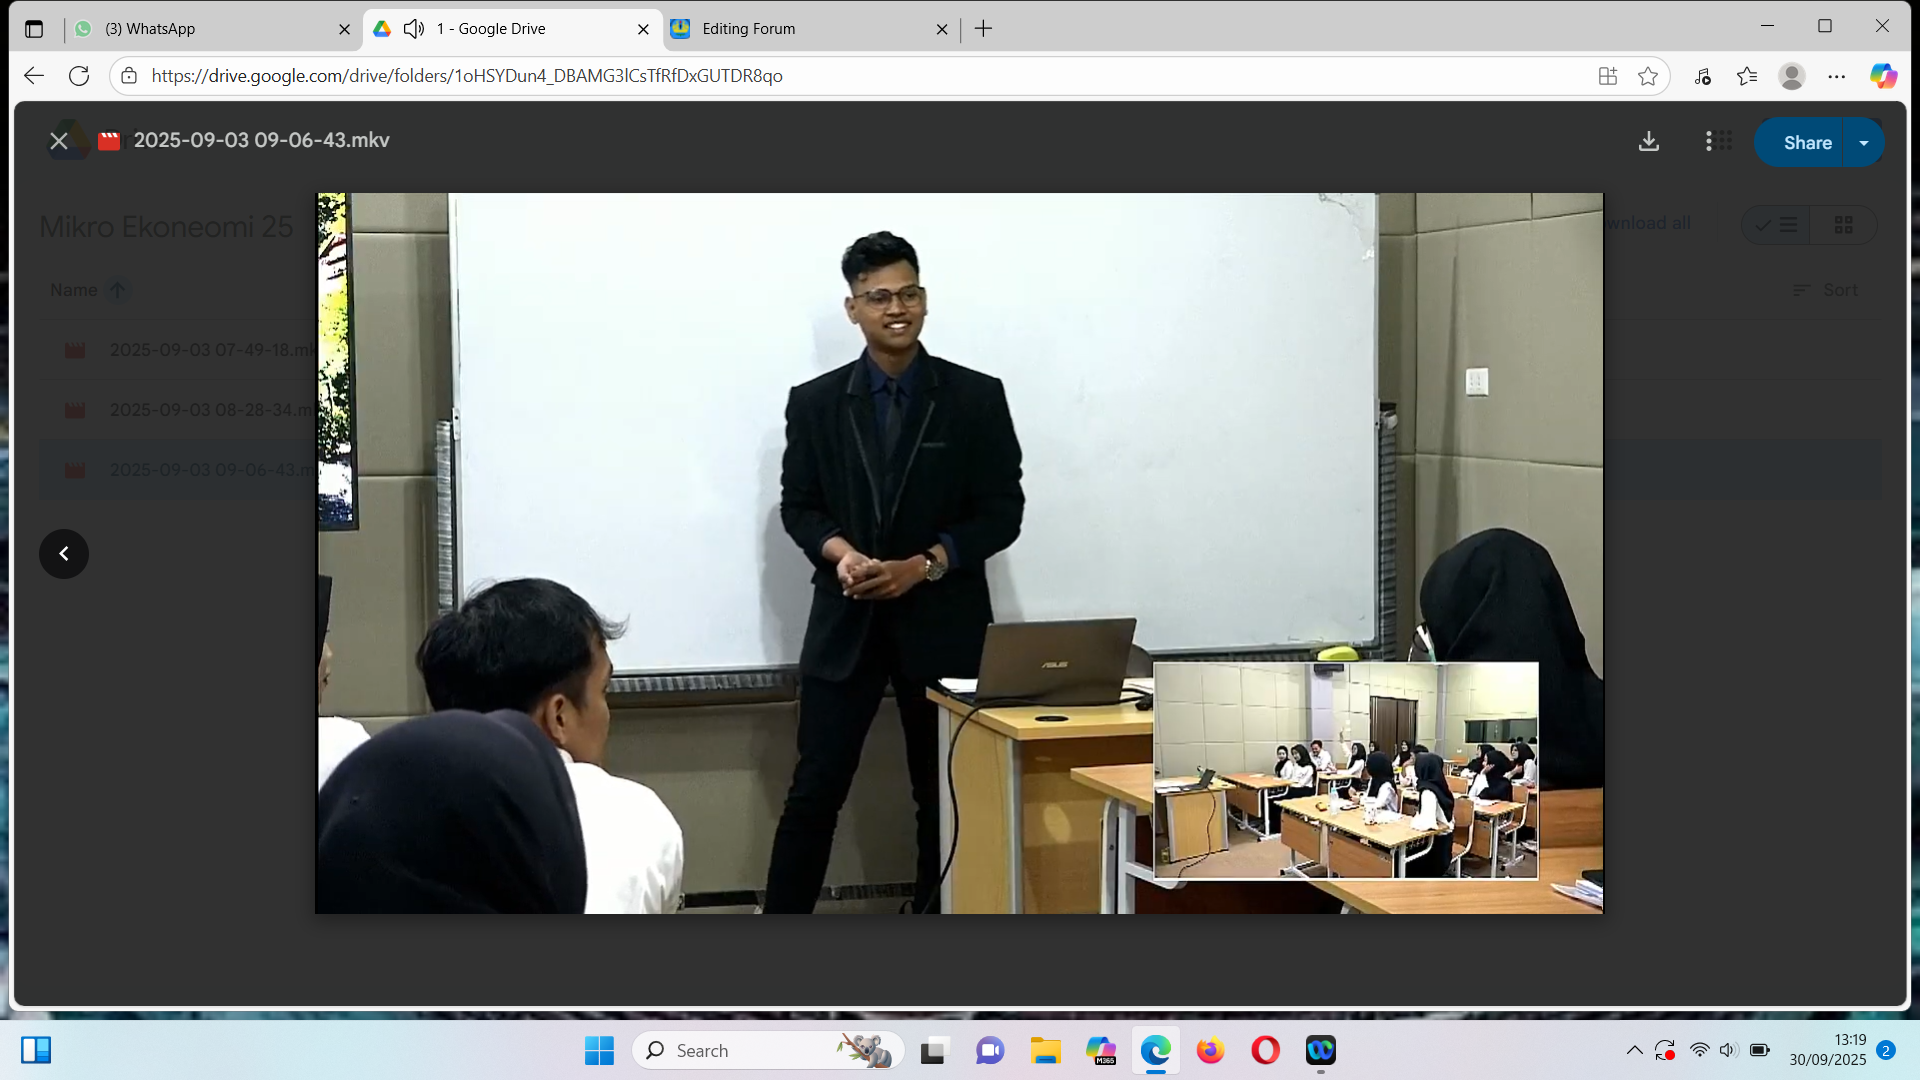Show hidden system tray icons chevron

point(1634,1050)
